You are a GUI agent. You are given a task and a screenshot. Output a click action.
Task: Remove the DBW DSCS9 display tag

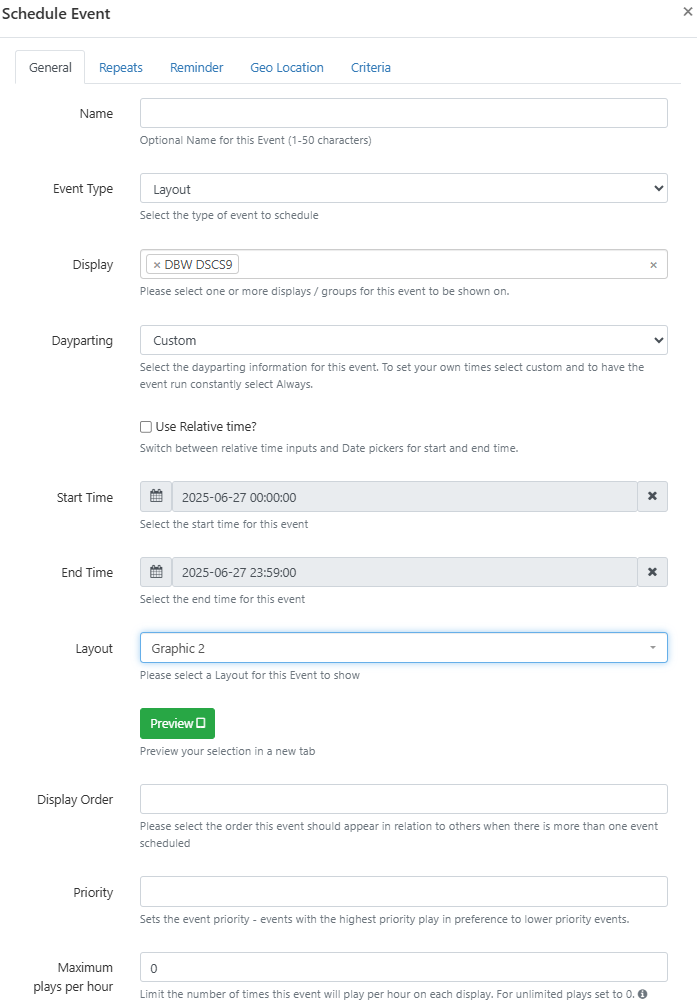(x=157, y=265)
